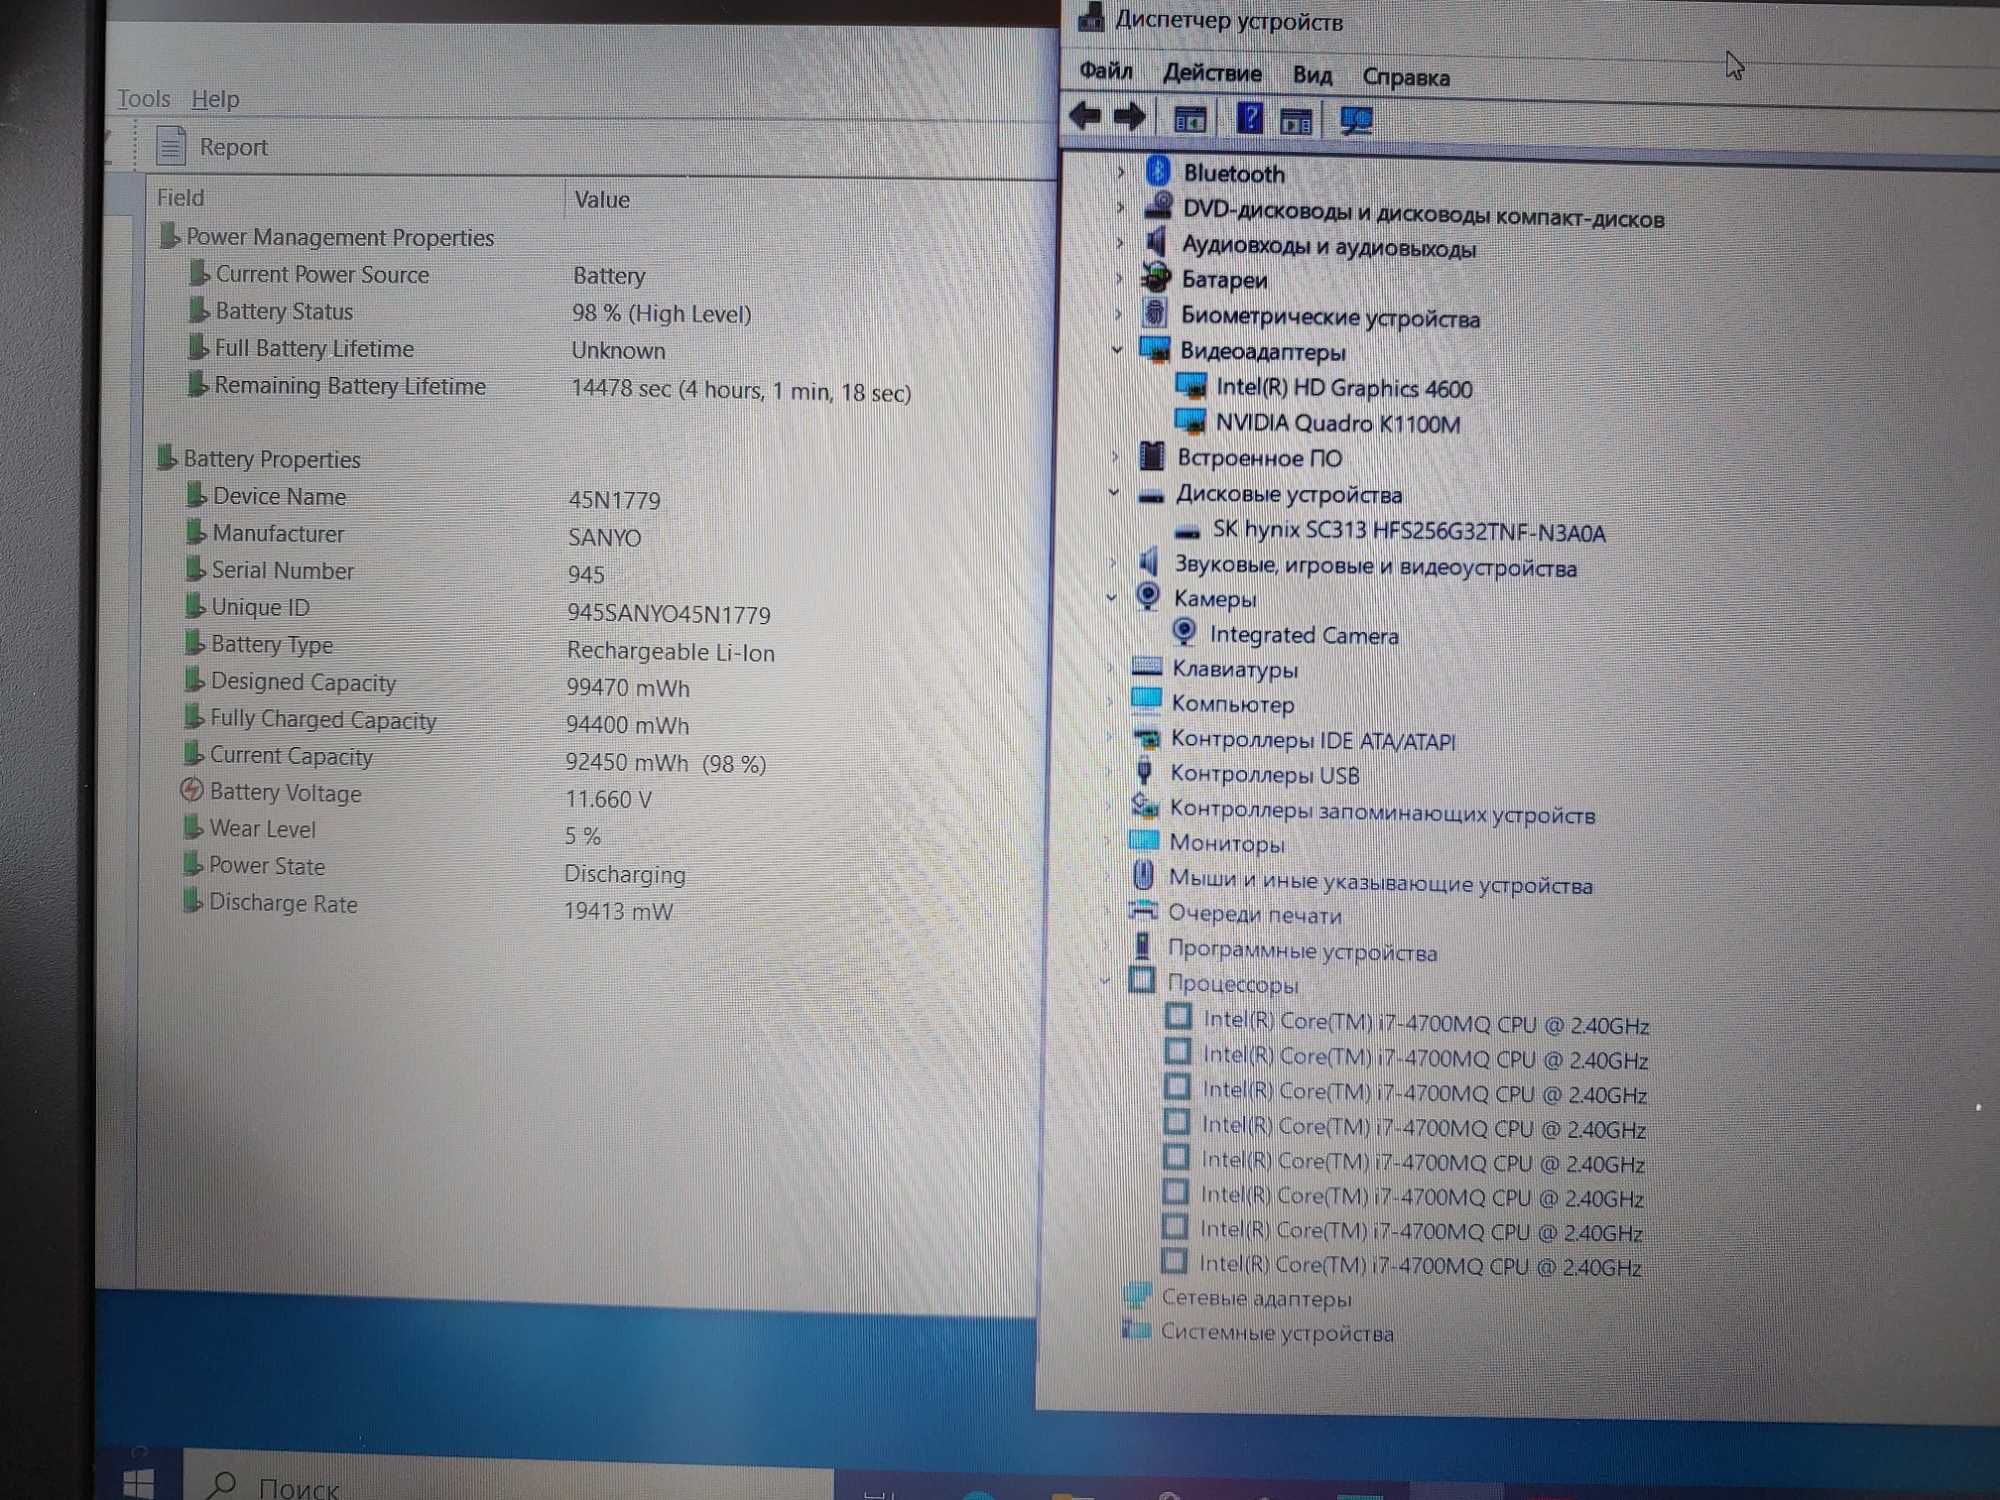Click the Клавиатуры keyboard icon
This screenshot has height=1500, width=2000.
pos(1146,666)
